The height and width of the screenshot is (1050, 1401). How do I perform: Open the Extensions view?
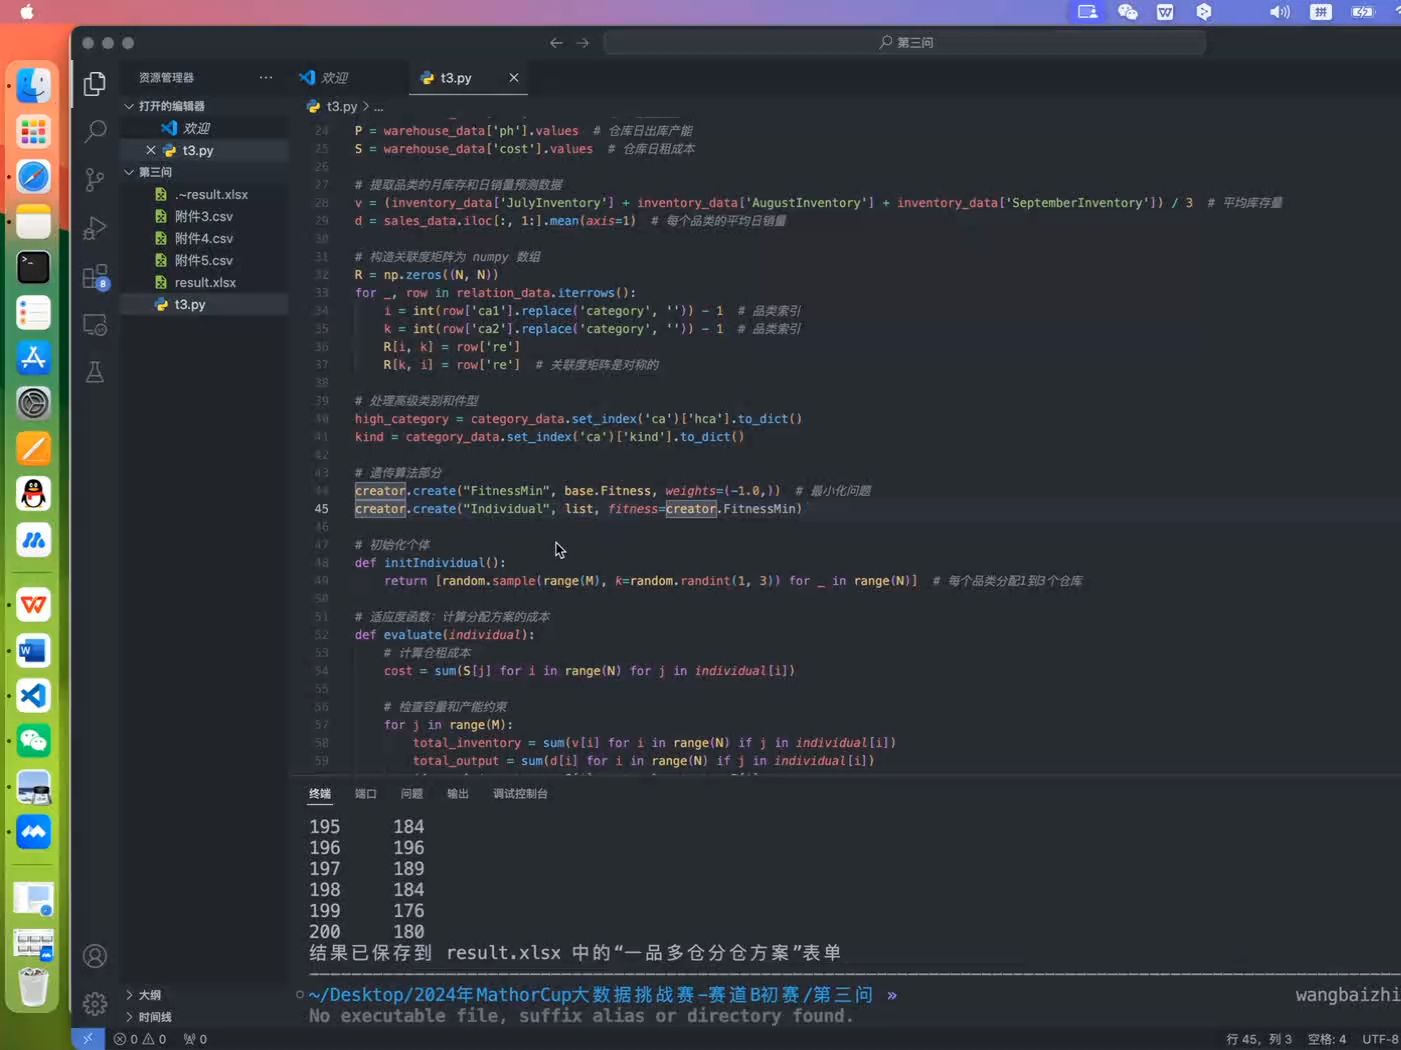pyautogui.click(x=95, y=276)
